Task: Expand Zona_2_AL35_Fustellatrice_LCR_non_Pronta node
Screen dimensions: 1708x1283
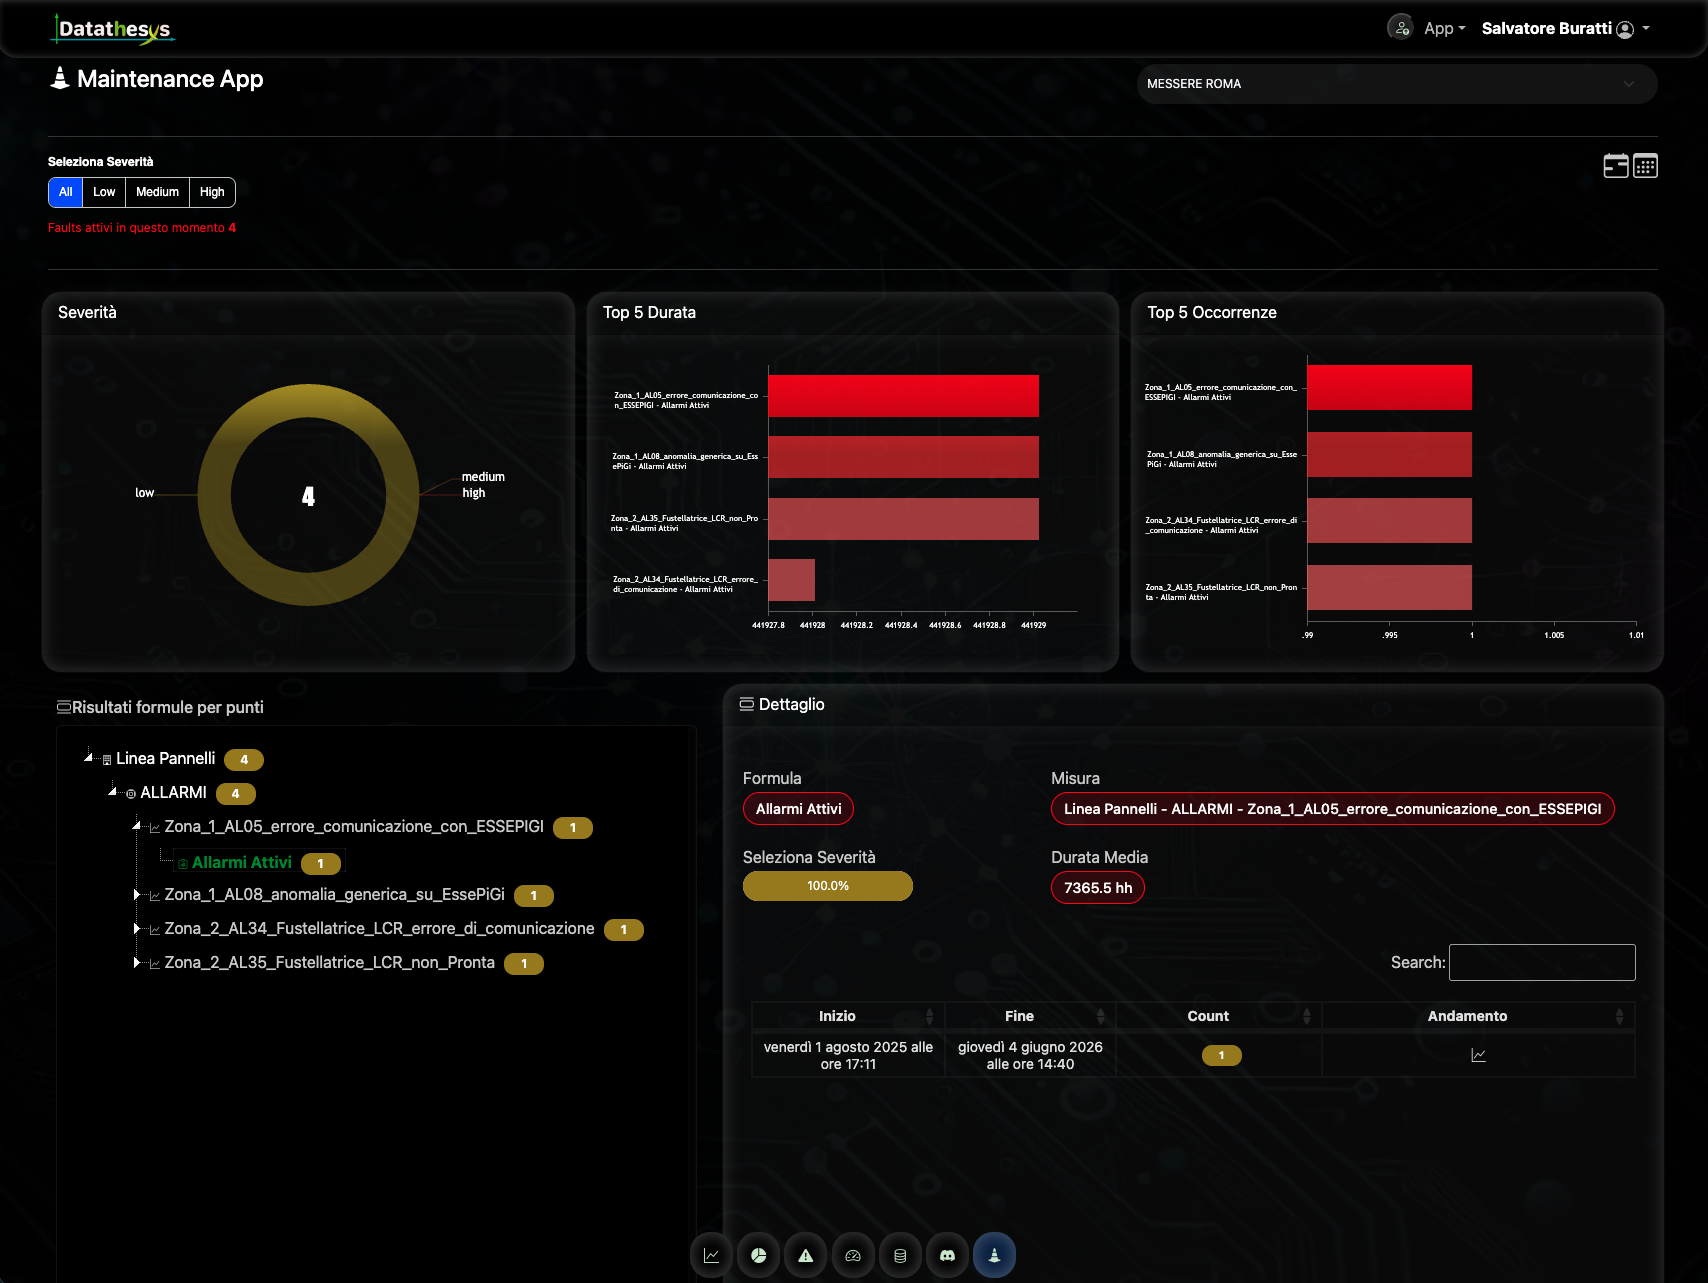Action: pos(136,962)
